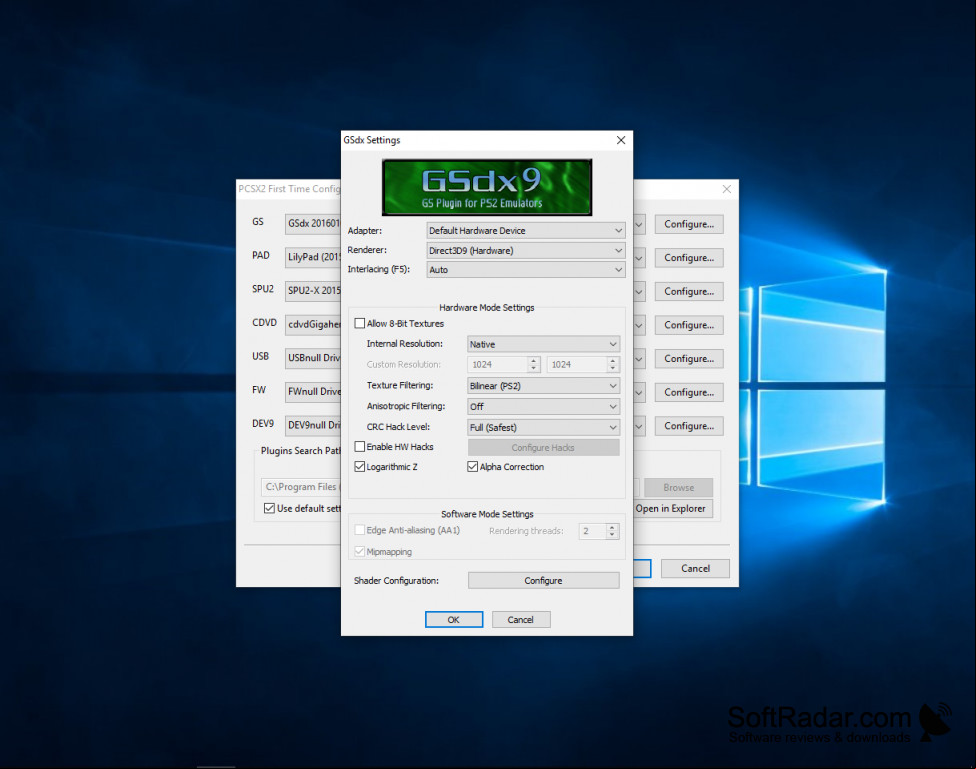Click the Software Mode Settings group label
Screen dimensions: 976x769
click(487, 514)
